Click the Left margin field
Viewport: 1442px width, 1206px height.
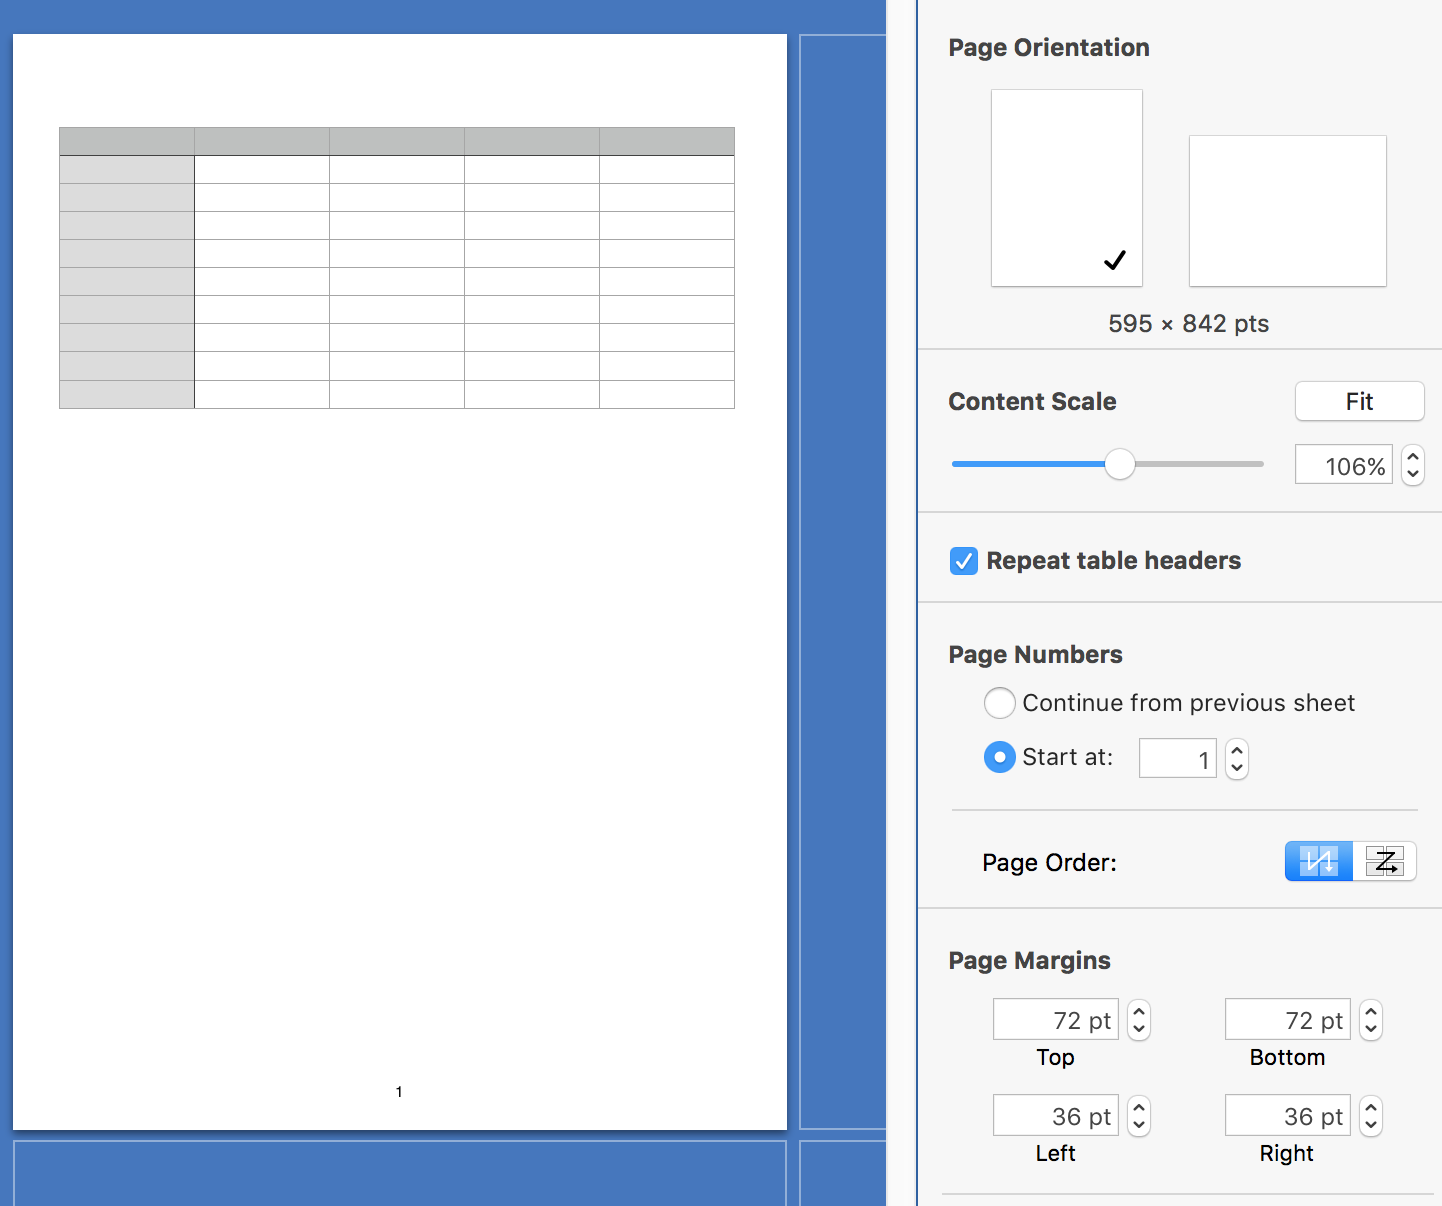click(x=1056, y=1116)
